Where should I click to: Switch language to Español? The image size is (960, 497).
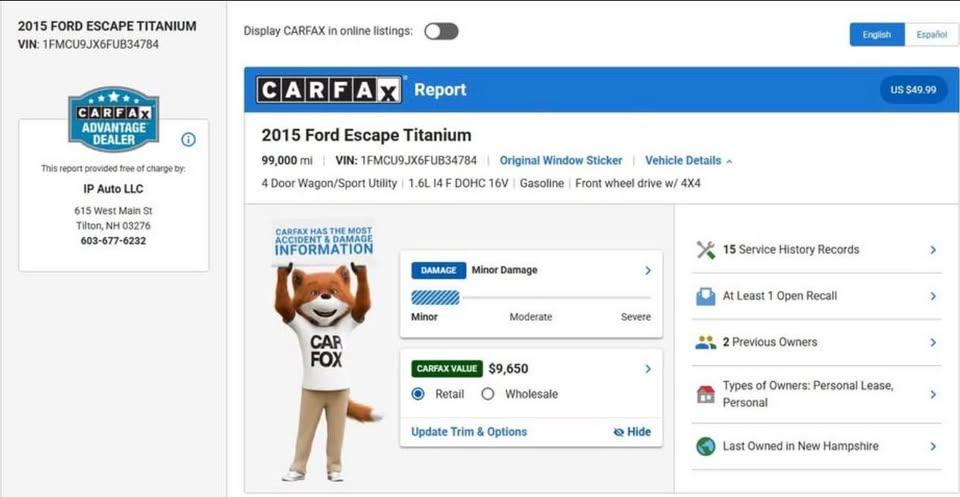(x=932, y=35)
